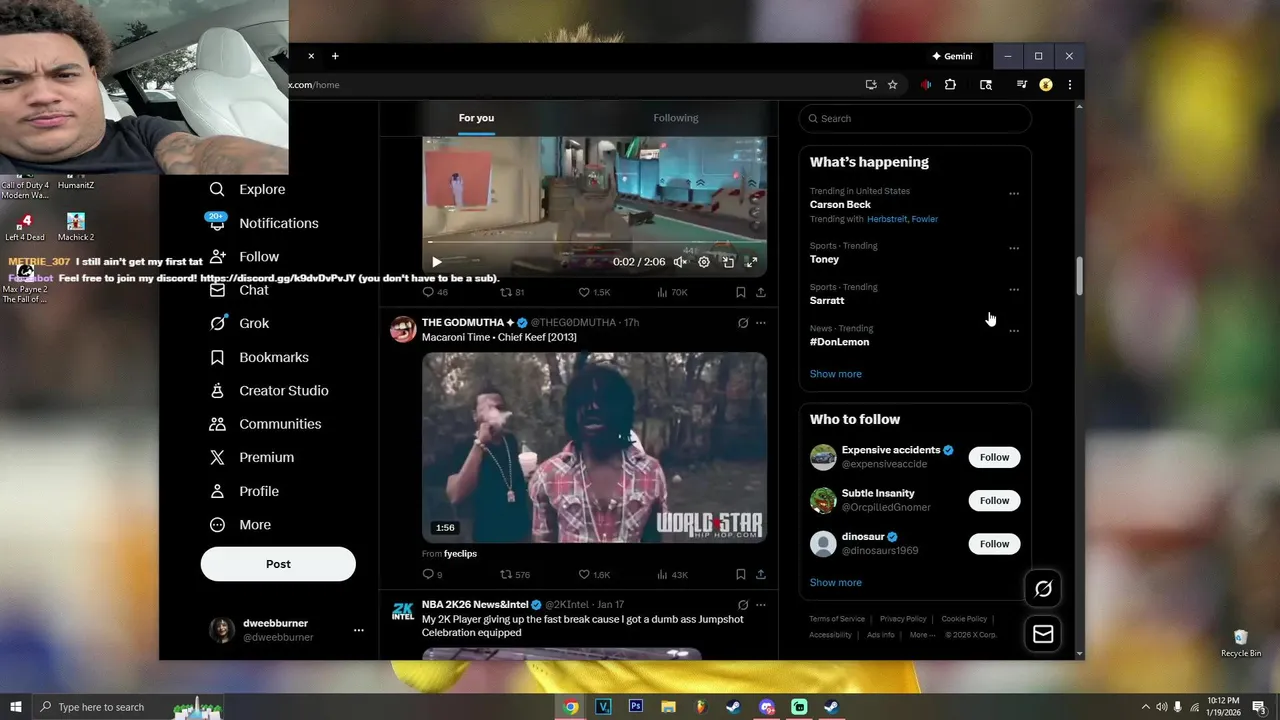The height and width of the screenshot is (720, 1280).
Task: Open more options for Sarratt trend
Action: (x=1014, y=290)
